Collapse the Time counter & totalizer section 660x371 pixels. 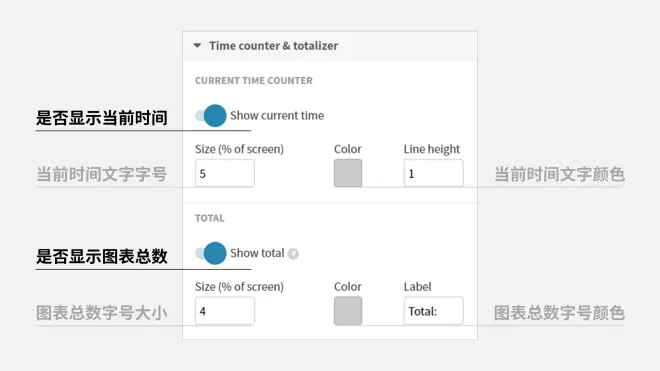point(197,45)
